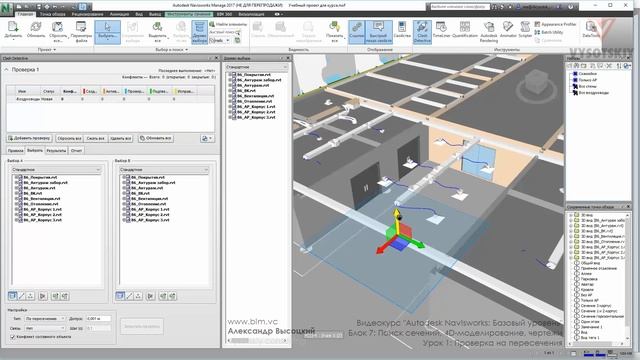Toggle the Дерево выбора (Selection Tree) ribbon button

(200, 32)
